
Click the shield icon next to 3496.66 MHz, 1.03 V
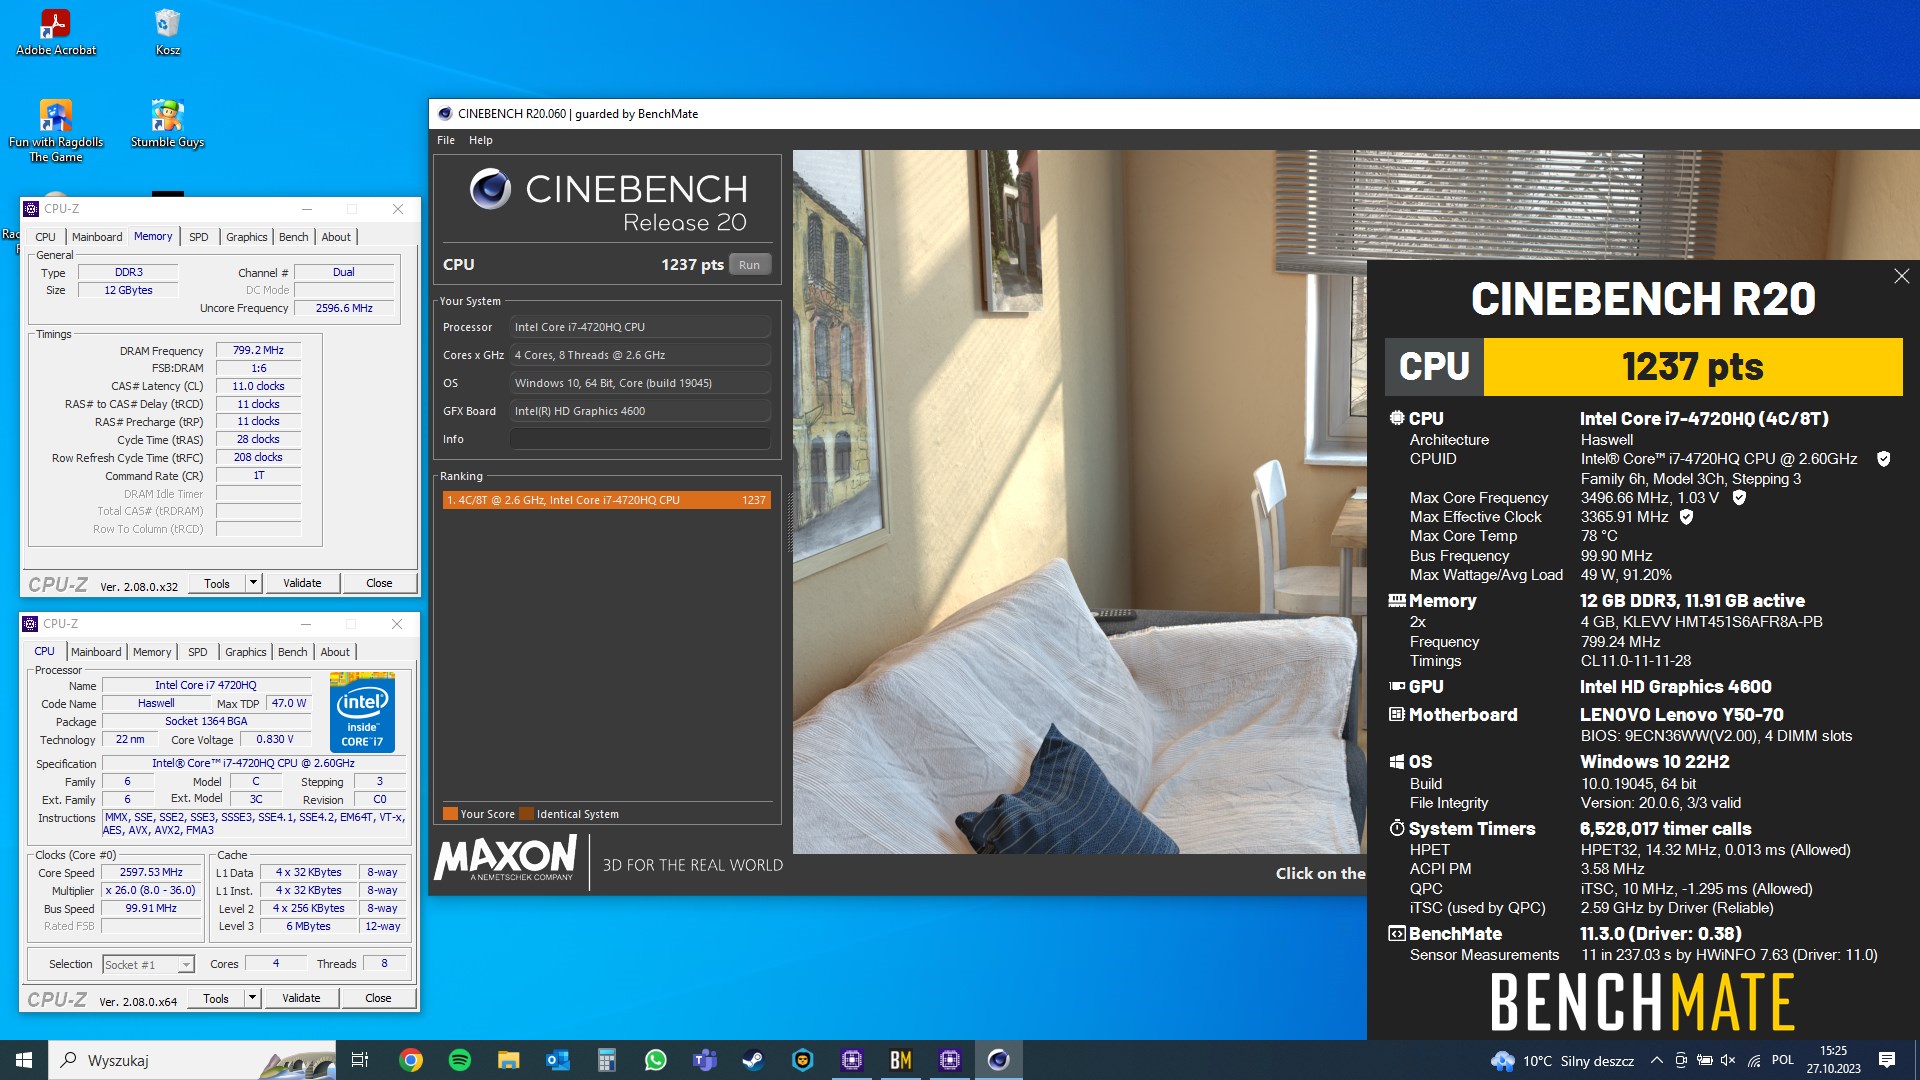click(x=1739, y=497)
